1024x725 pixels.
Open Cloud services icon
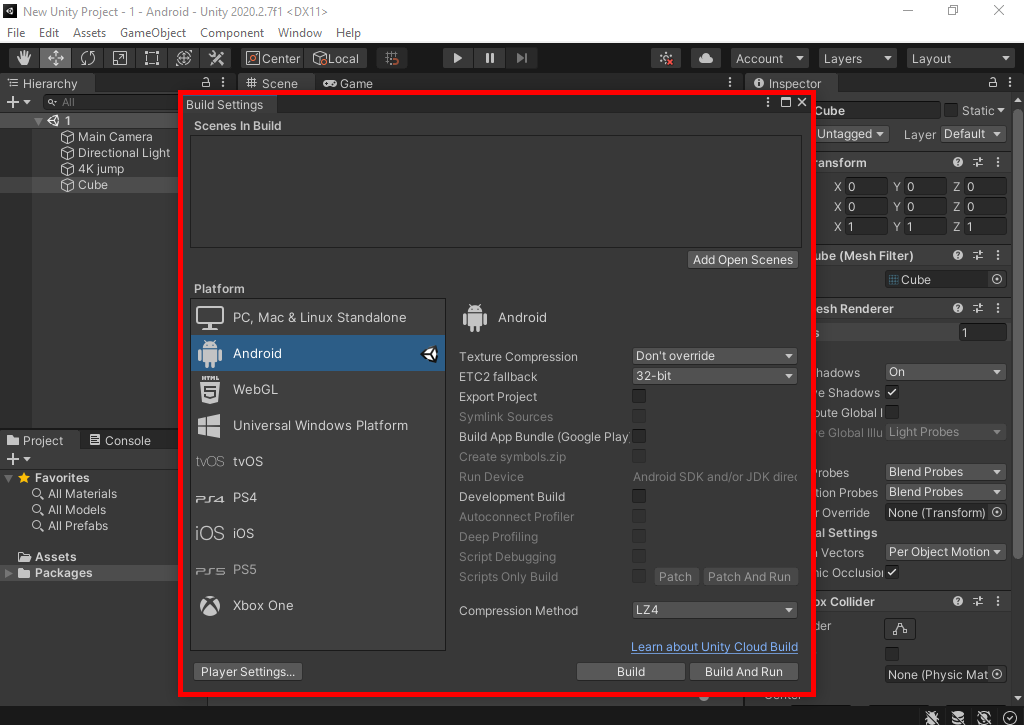tap(707, 58)
